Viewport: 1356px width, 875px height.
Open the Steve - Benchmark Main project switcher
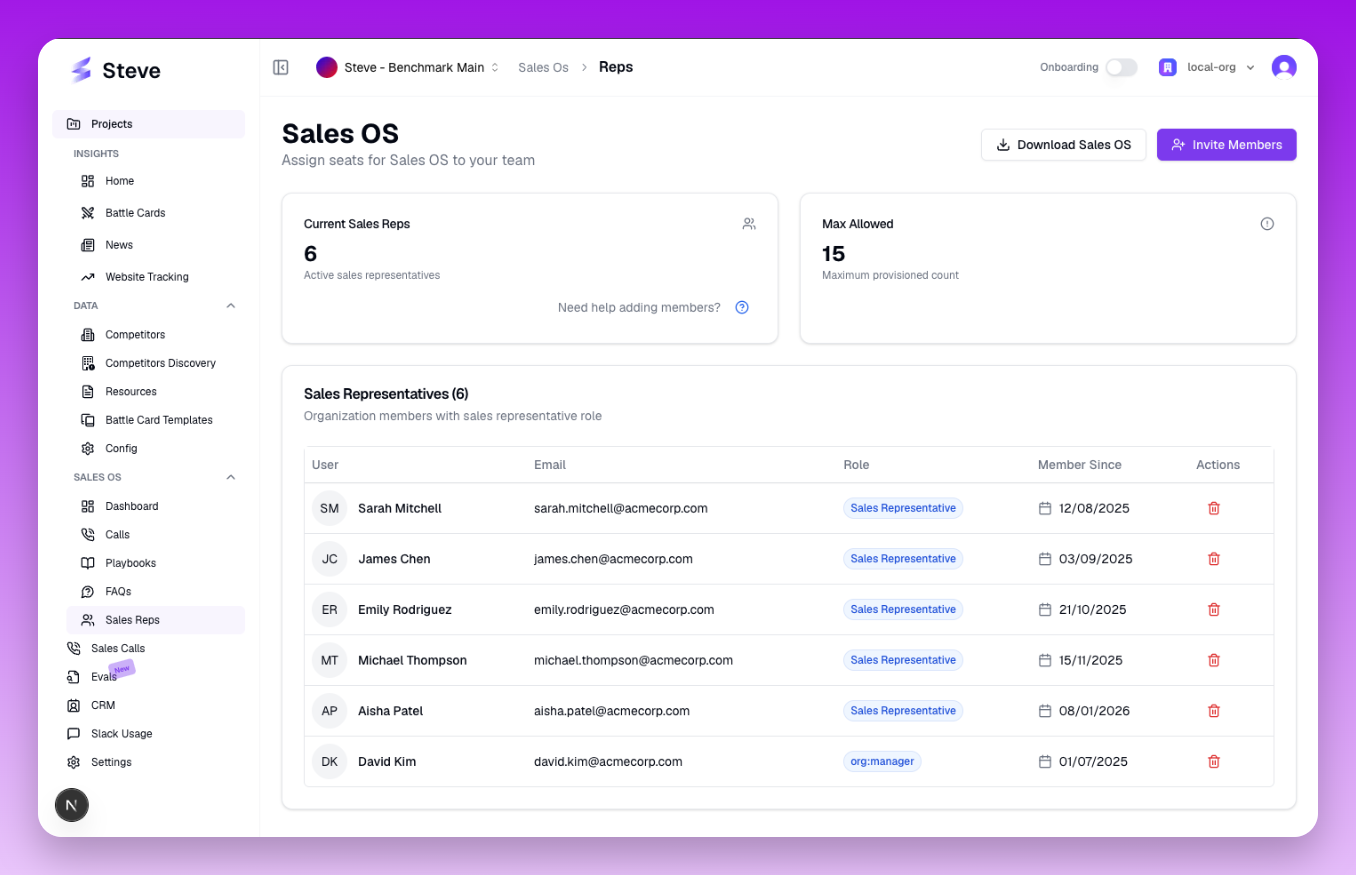coord(408,67)
